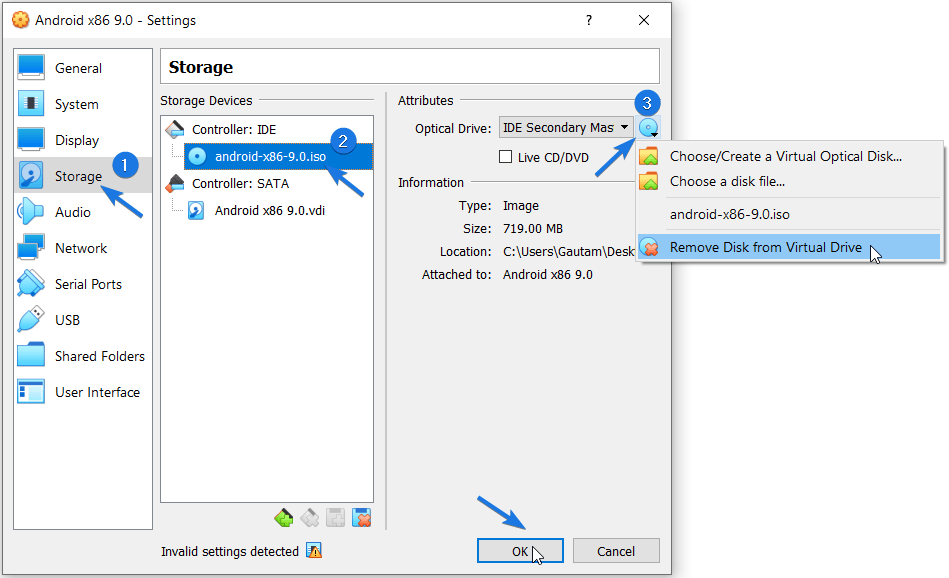
Task: Click the add new storage controller icon
Action: click(x=283, y=518)
